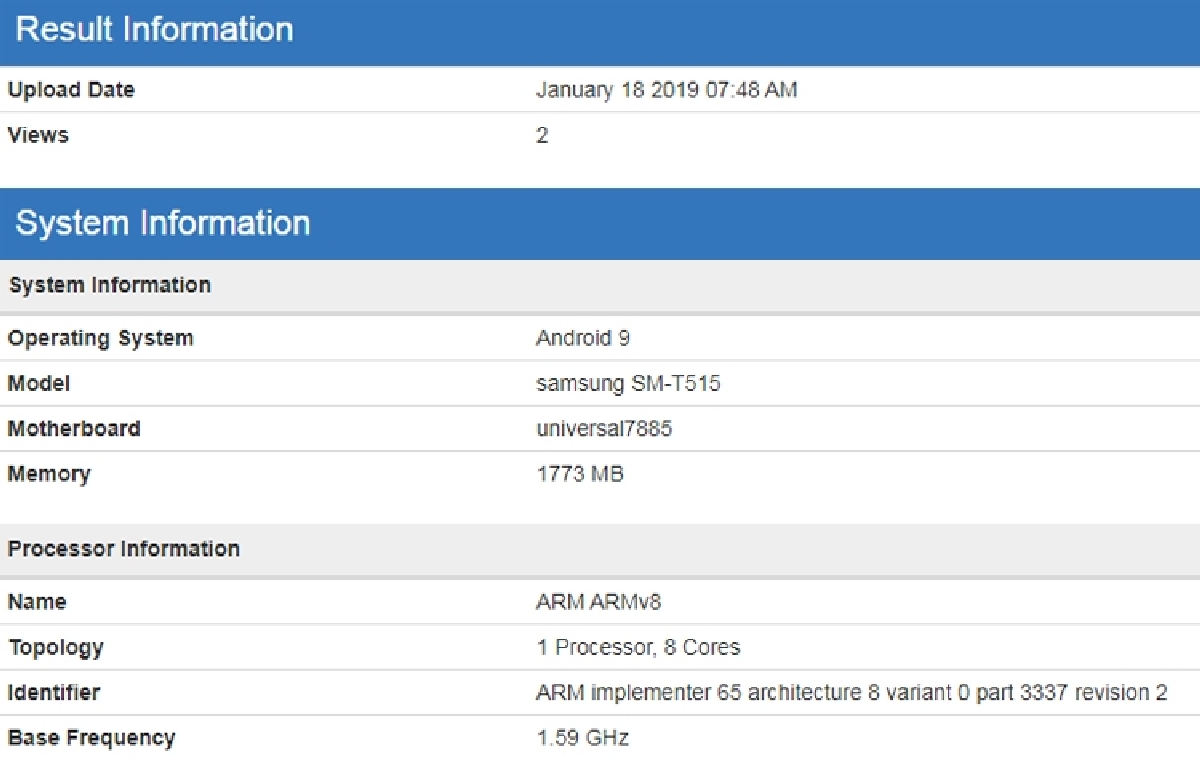
Task: Click the ARM ARMv8 processor name
Action: coord(598,602)
